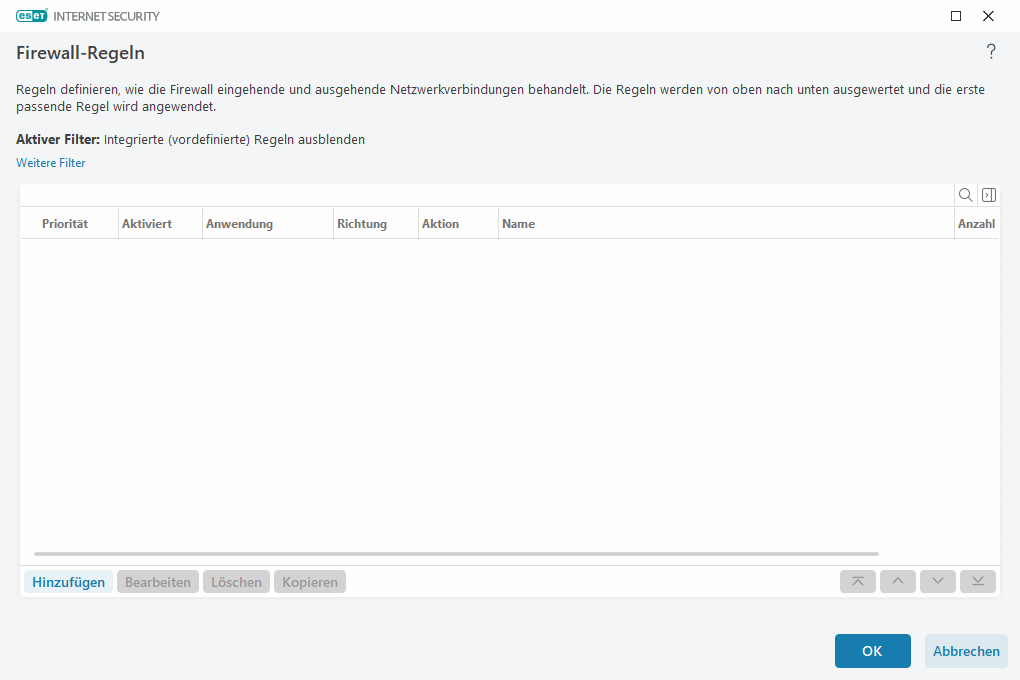Click the Bearbeiten button
This screenshot has height=680, width=1020.
157,581
